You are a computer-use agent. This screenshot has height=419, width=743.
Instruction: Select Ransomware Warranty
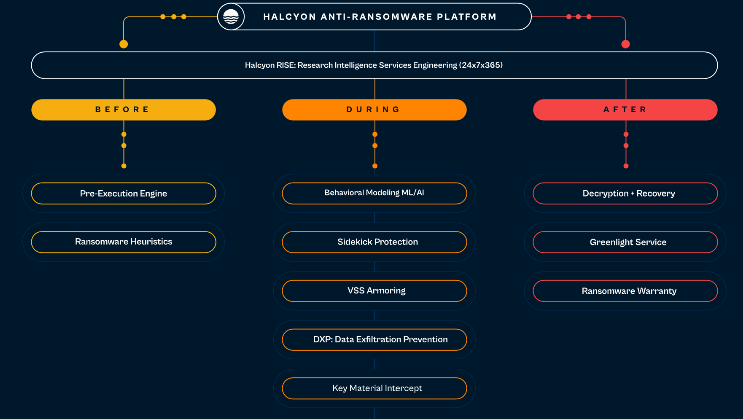click(625, 291)
